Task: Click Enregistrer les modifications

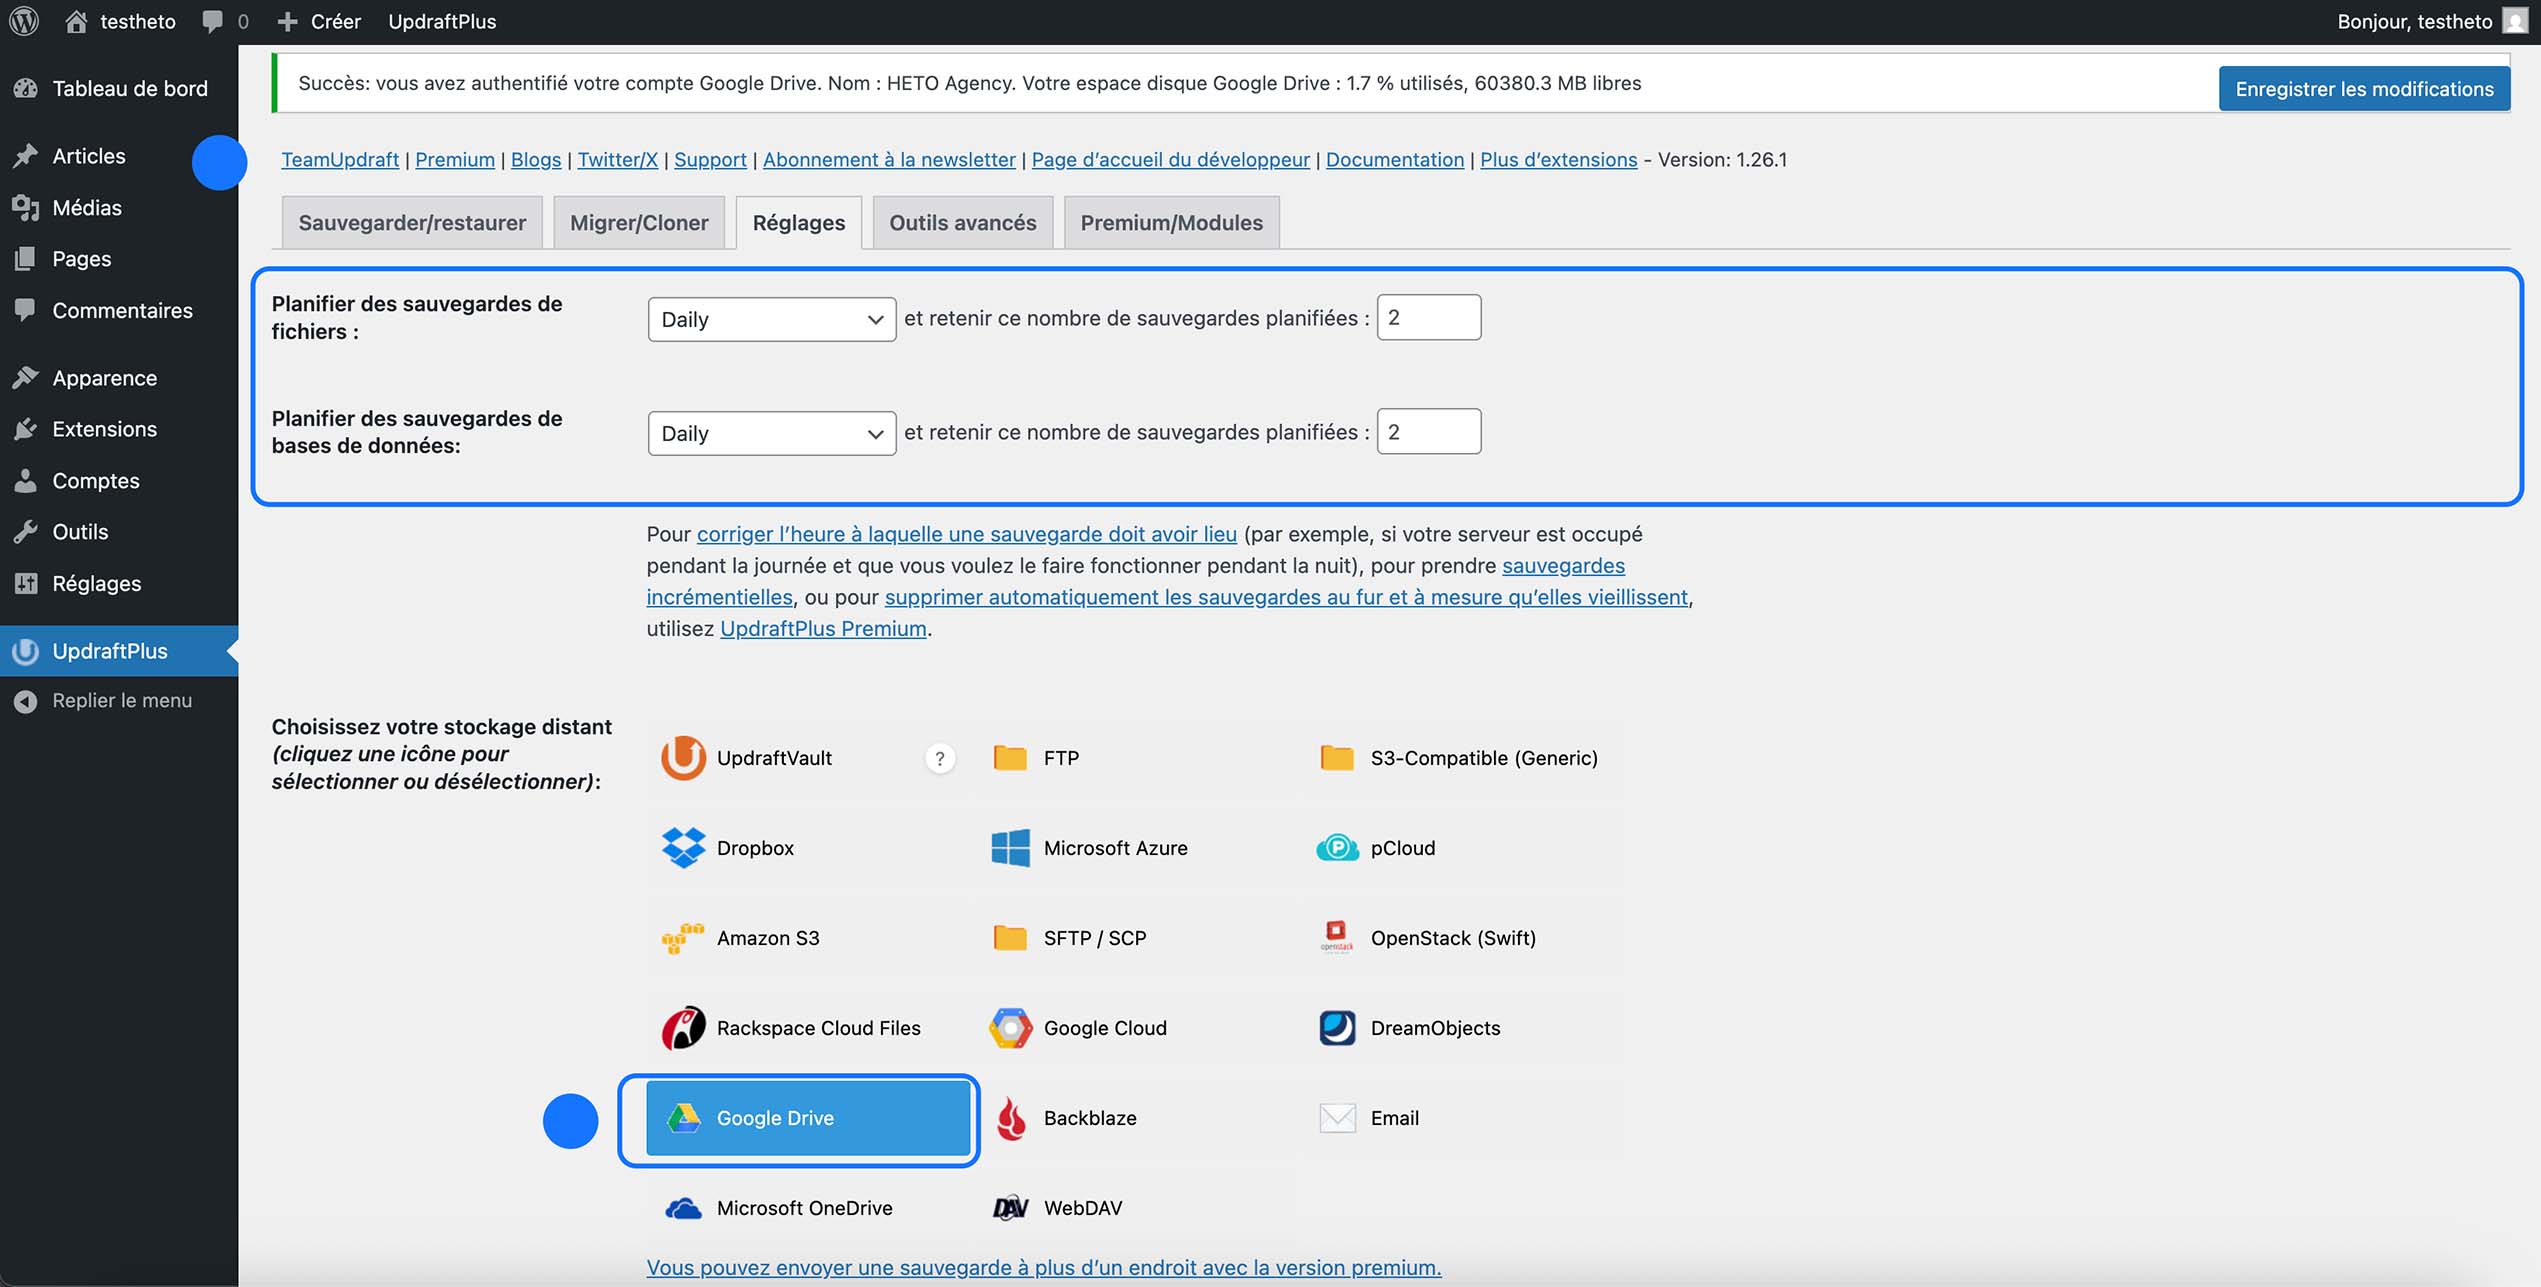Action: (x=2364, y=88)
